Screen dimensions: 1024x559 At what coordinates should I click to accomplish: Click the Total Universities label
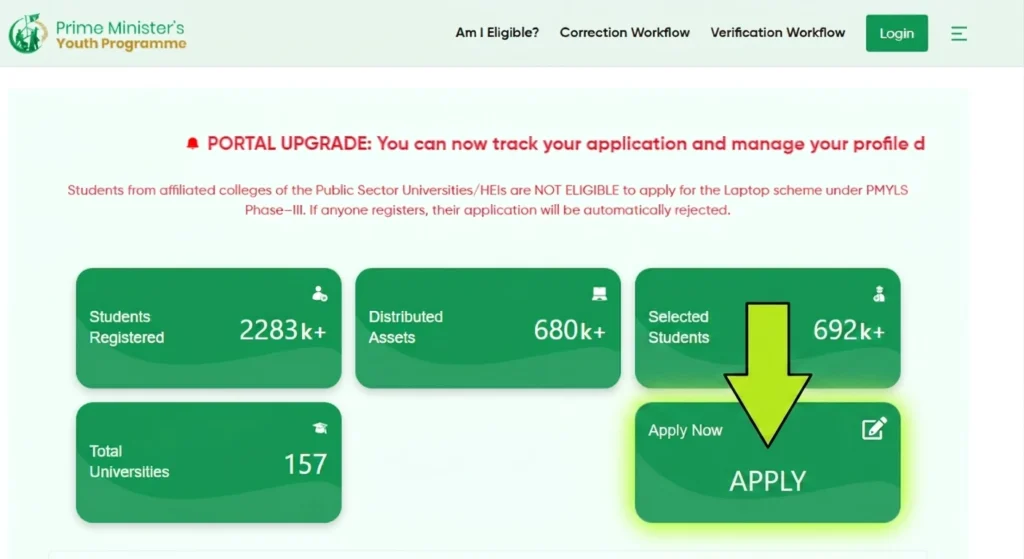coord(129,462)
